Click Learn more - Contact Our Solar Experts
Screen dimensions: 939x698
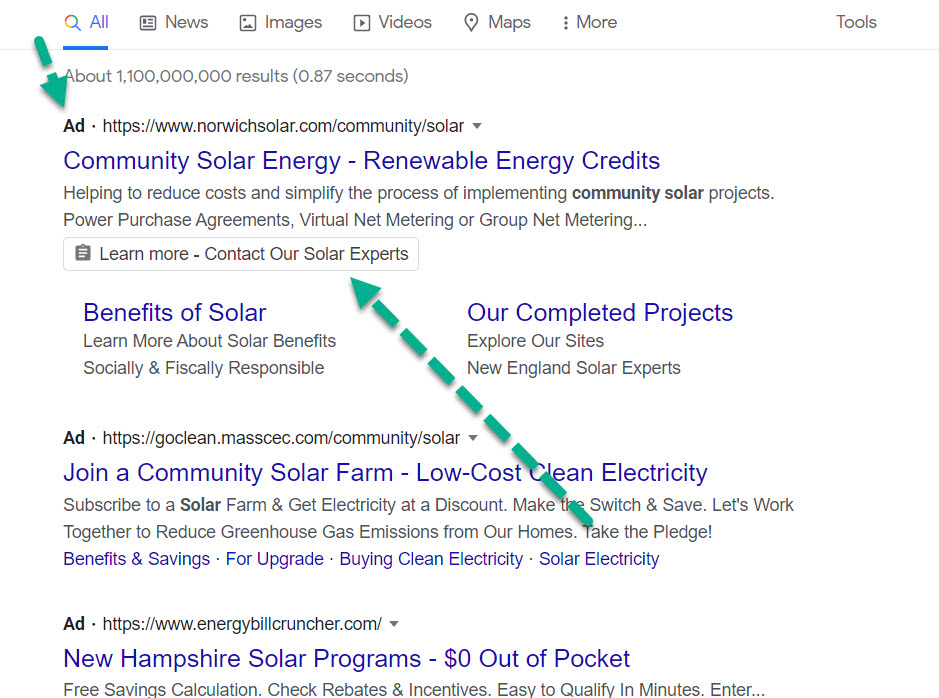[x=254, y=254]
